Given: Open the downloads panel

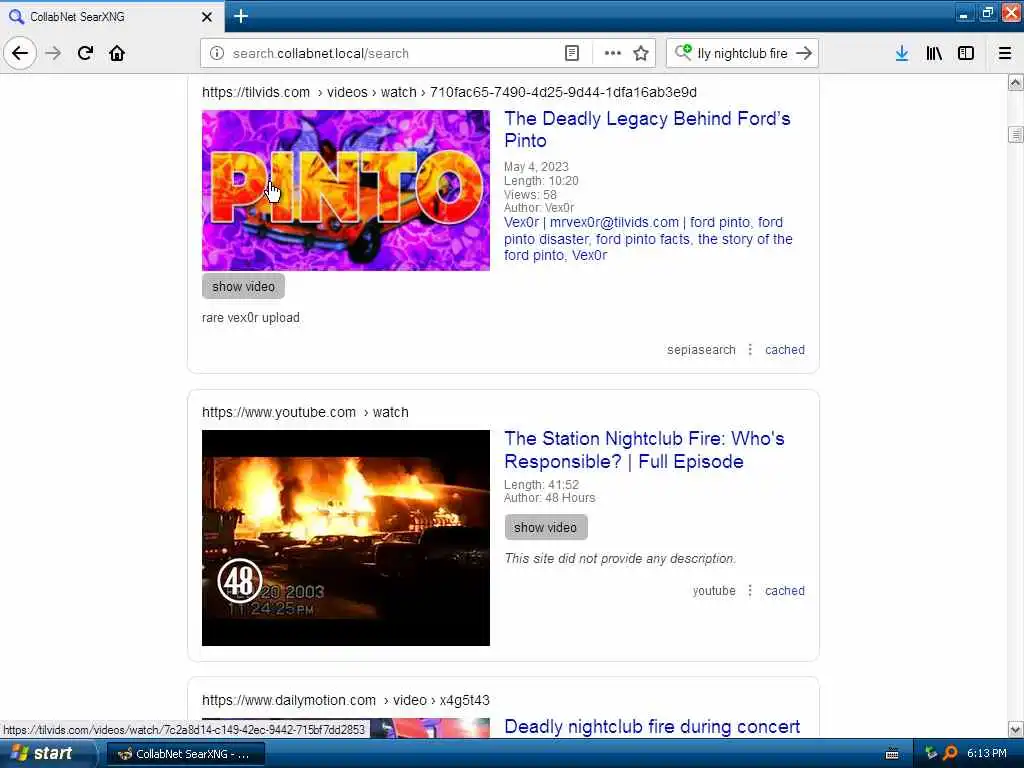Looking at the screenshot, I should tap(901, 53).
